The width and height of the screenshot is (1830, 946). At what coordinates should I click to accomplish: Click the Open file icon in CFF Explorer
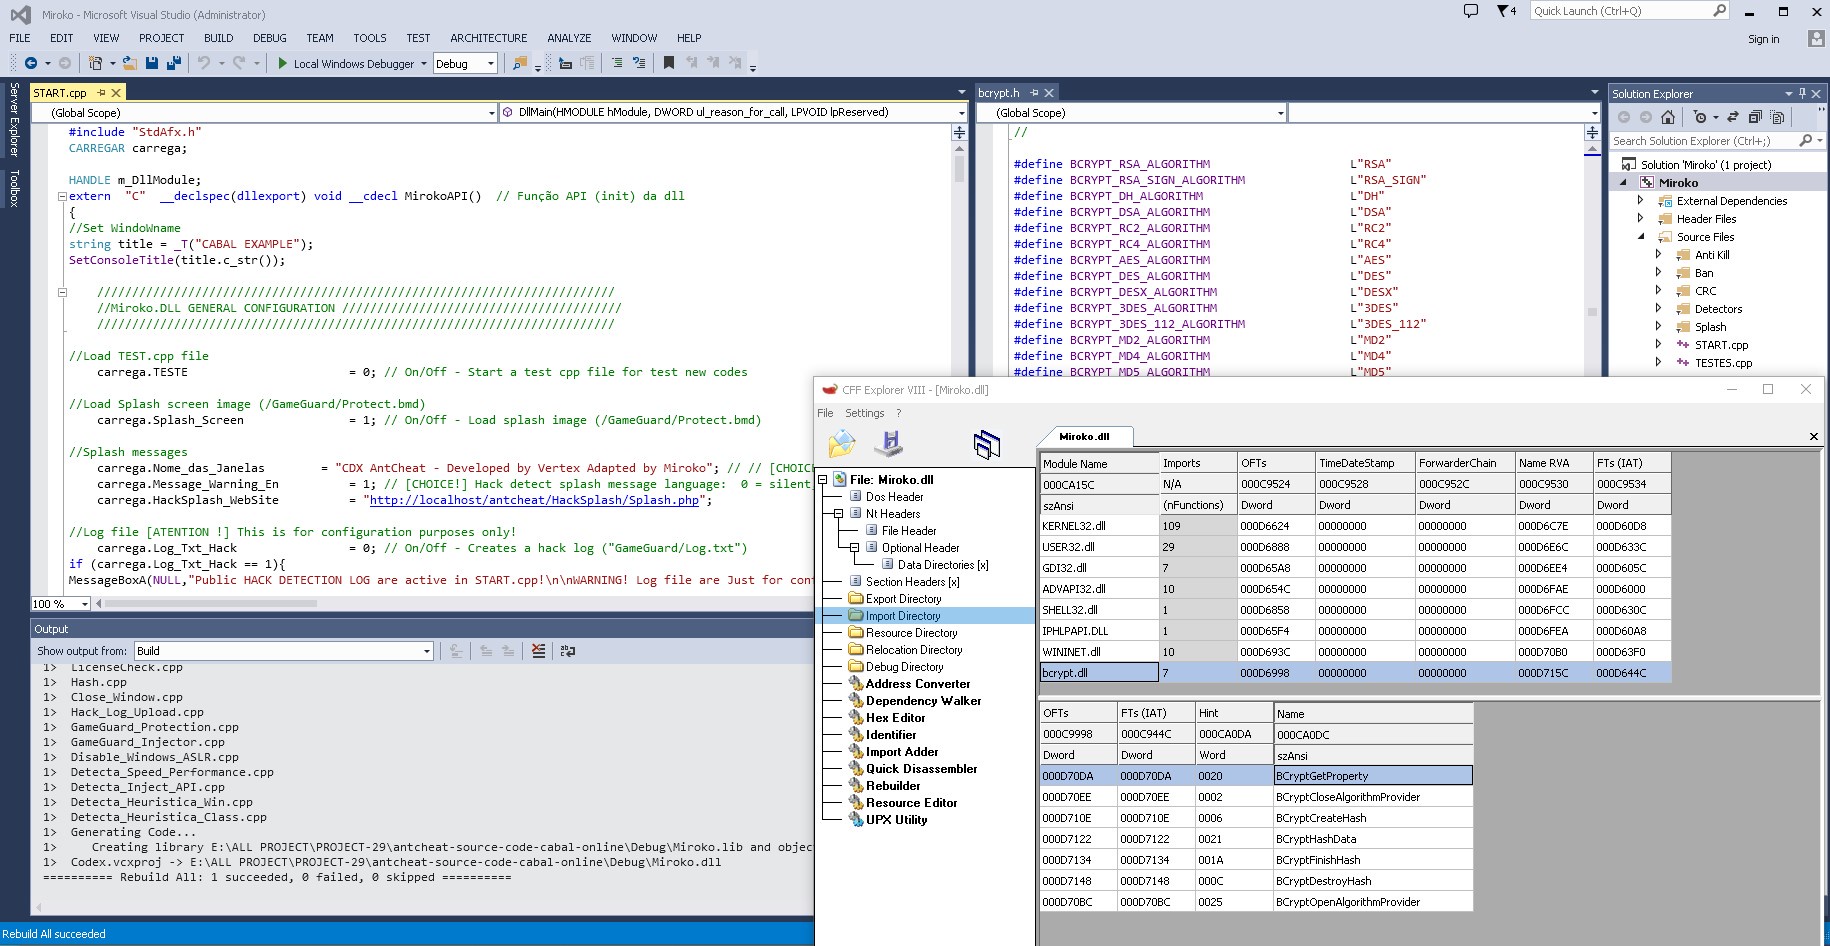pyautogui.click(x=842, y=443)
